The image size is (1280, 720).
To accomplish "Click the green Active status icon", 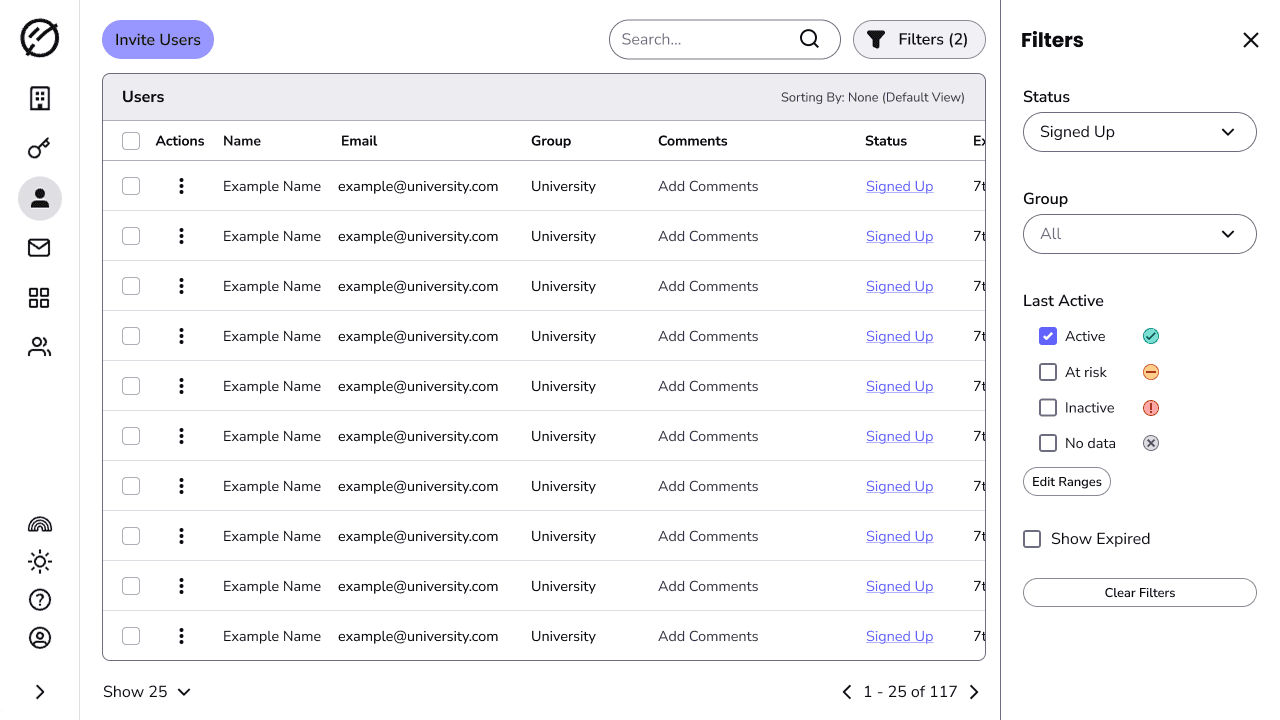I will (x=1151, y=336).
